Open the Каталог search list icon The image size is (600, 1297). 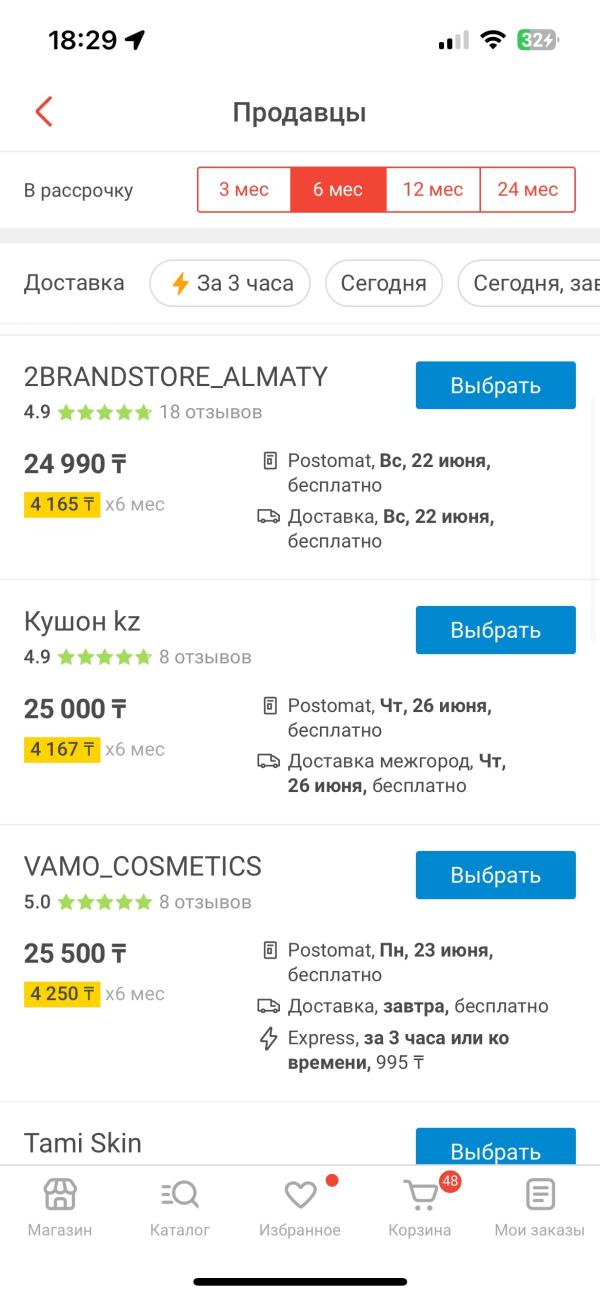pos(180,1194)
